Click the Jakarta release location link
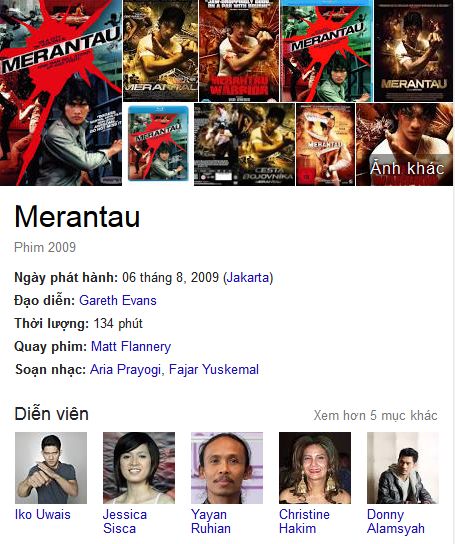 (248, 278)
